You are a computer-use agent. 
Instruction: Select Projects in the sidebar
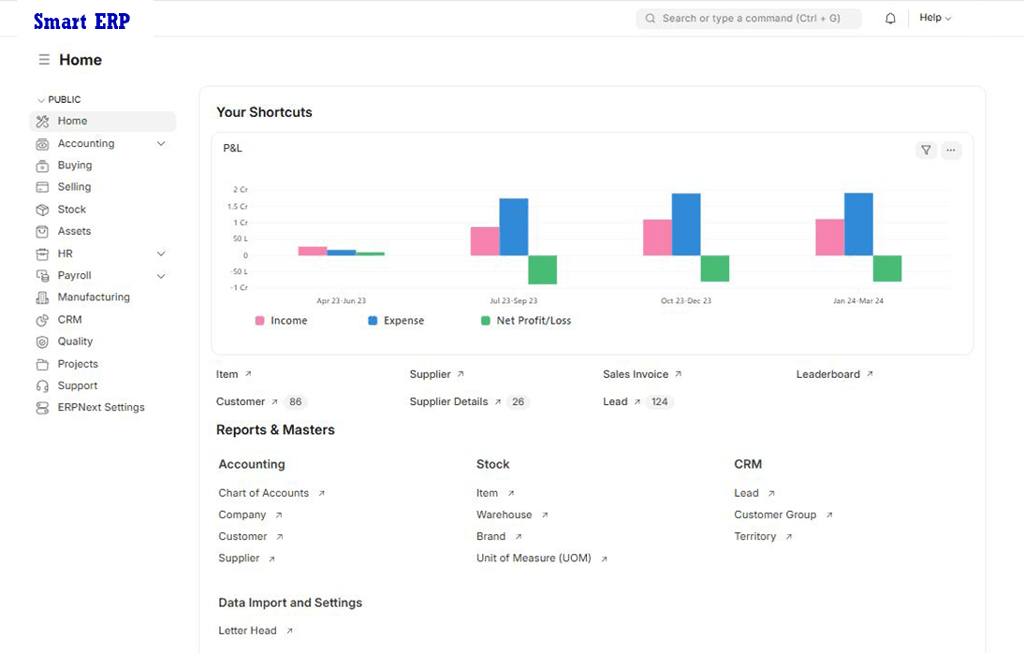coord(77,364)
